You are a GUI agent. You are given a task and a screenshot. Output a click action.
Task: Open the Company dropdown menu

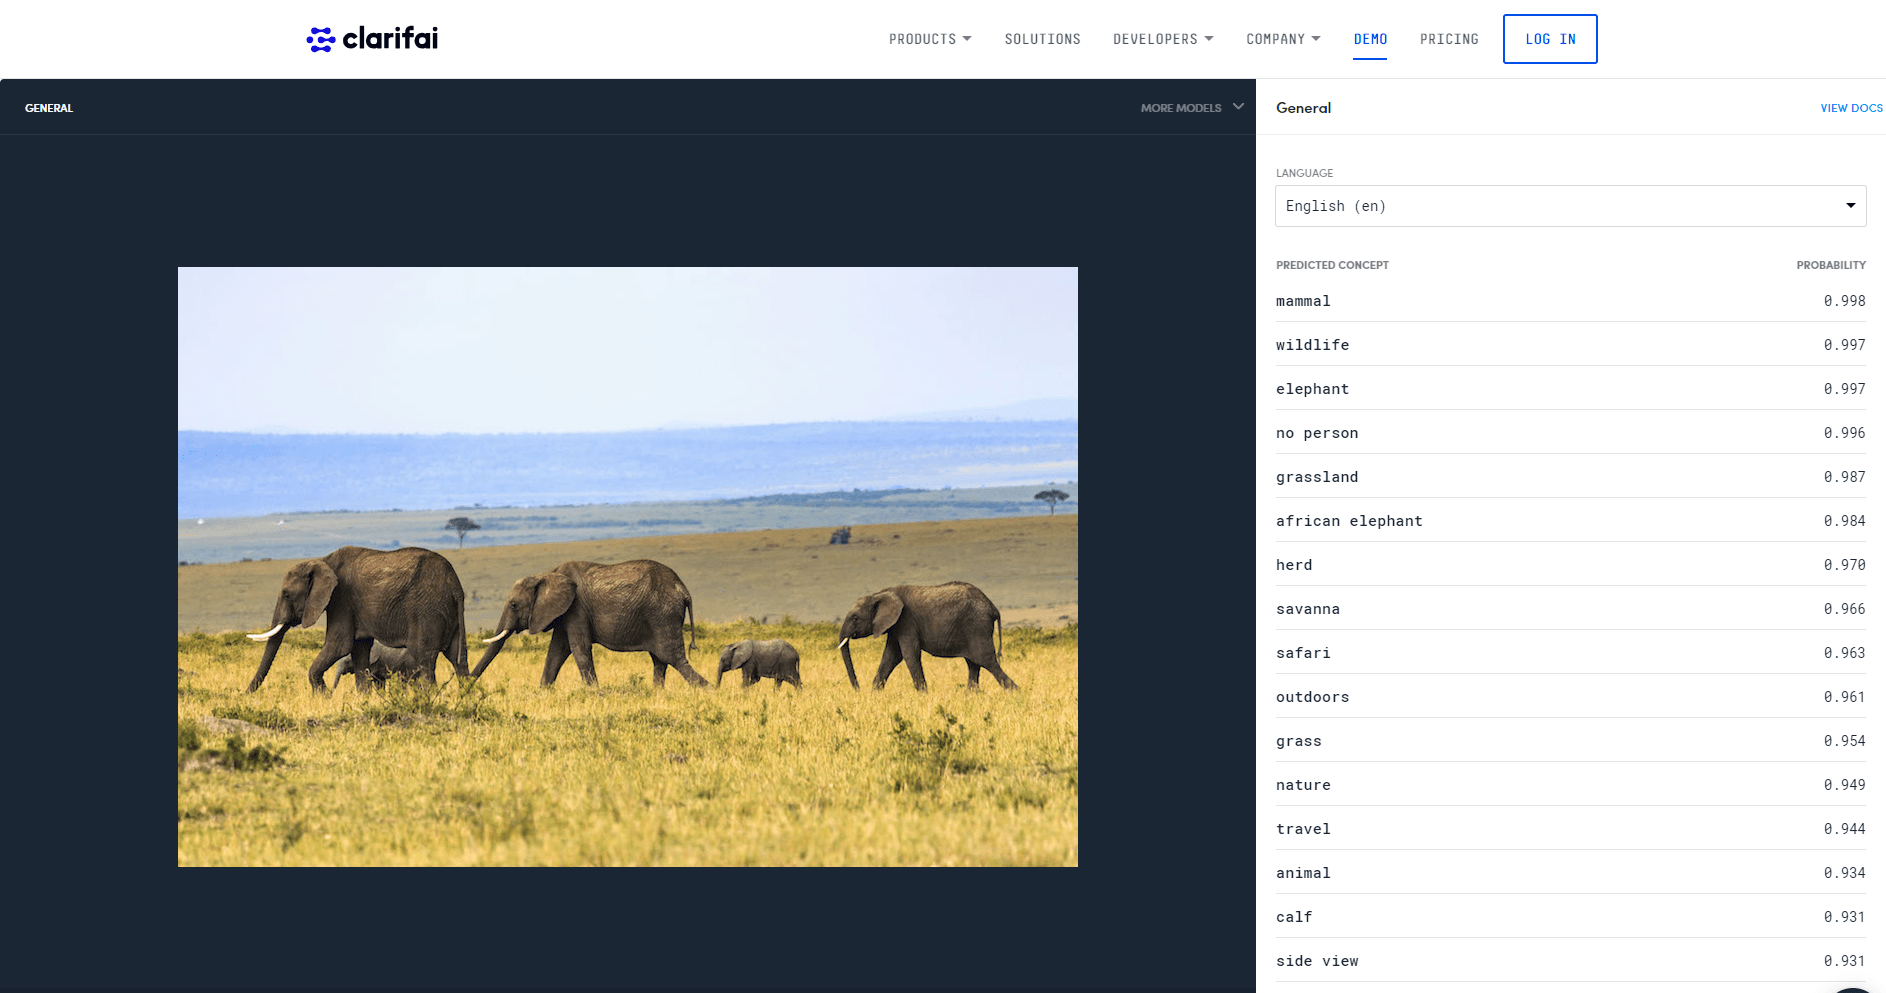pyautogui.click(x=1282, y=39)
